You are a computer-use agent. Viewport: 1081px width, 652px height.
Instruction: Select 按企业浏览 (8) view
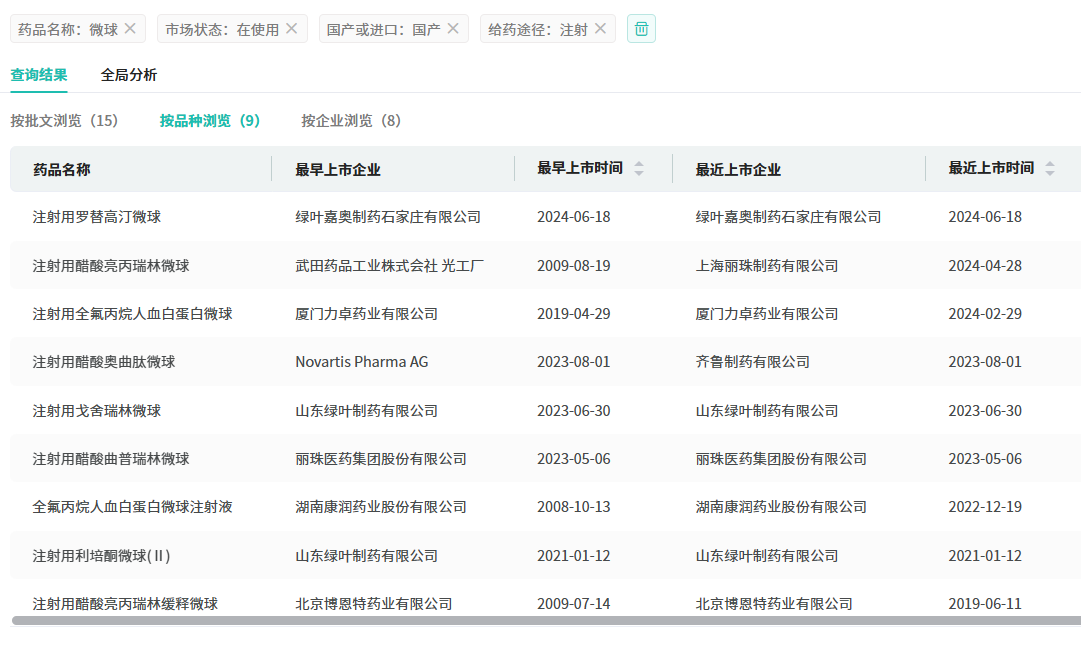pyautogui.click(x=351, y=121)
